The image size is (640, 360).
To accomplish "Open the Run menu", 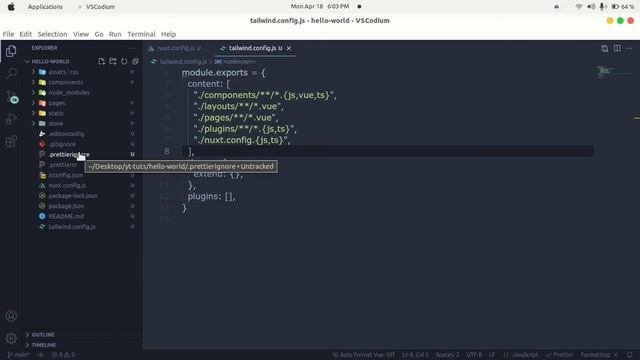I will 115,34.
